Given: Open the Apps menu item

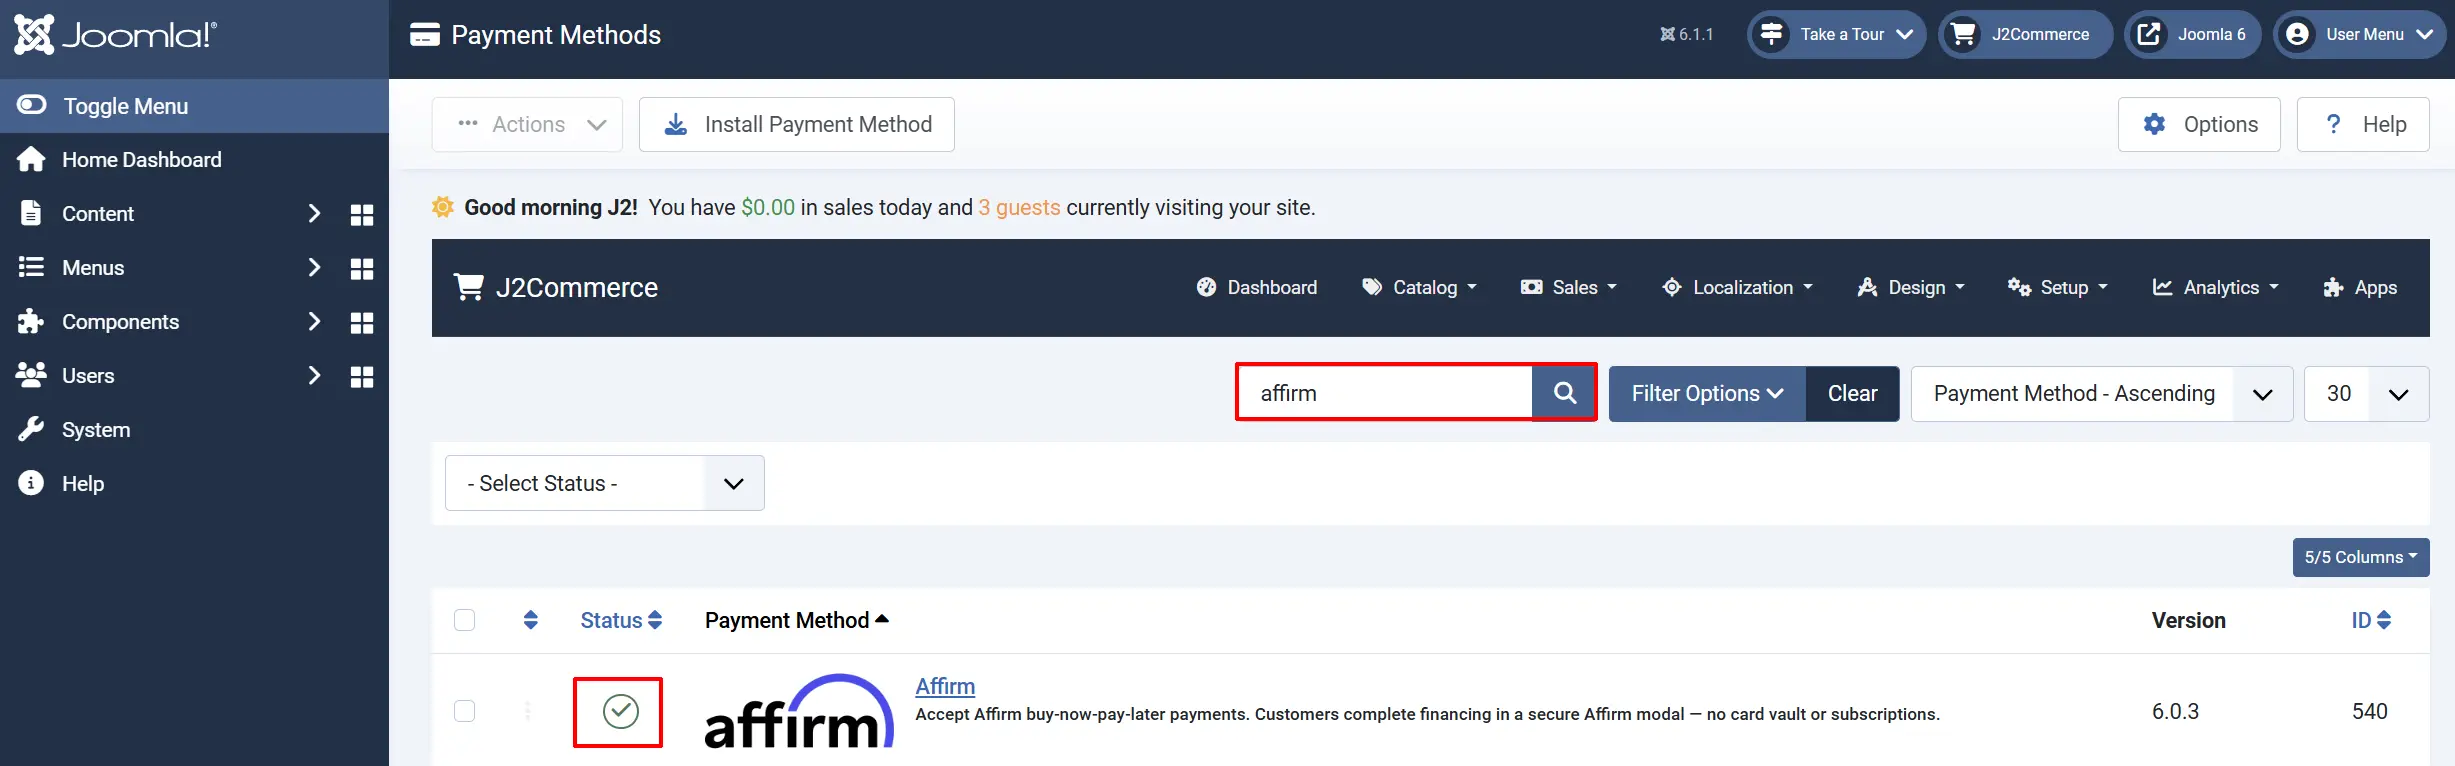Looking at the screenshot, I should pos(2360,288).
